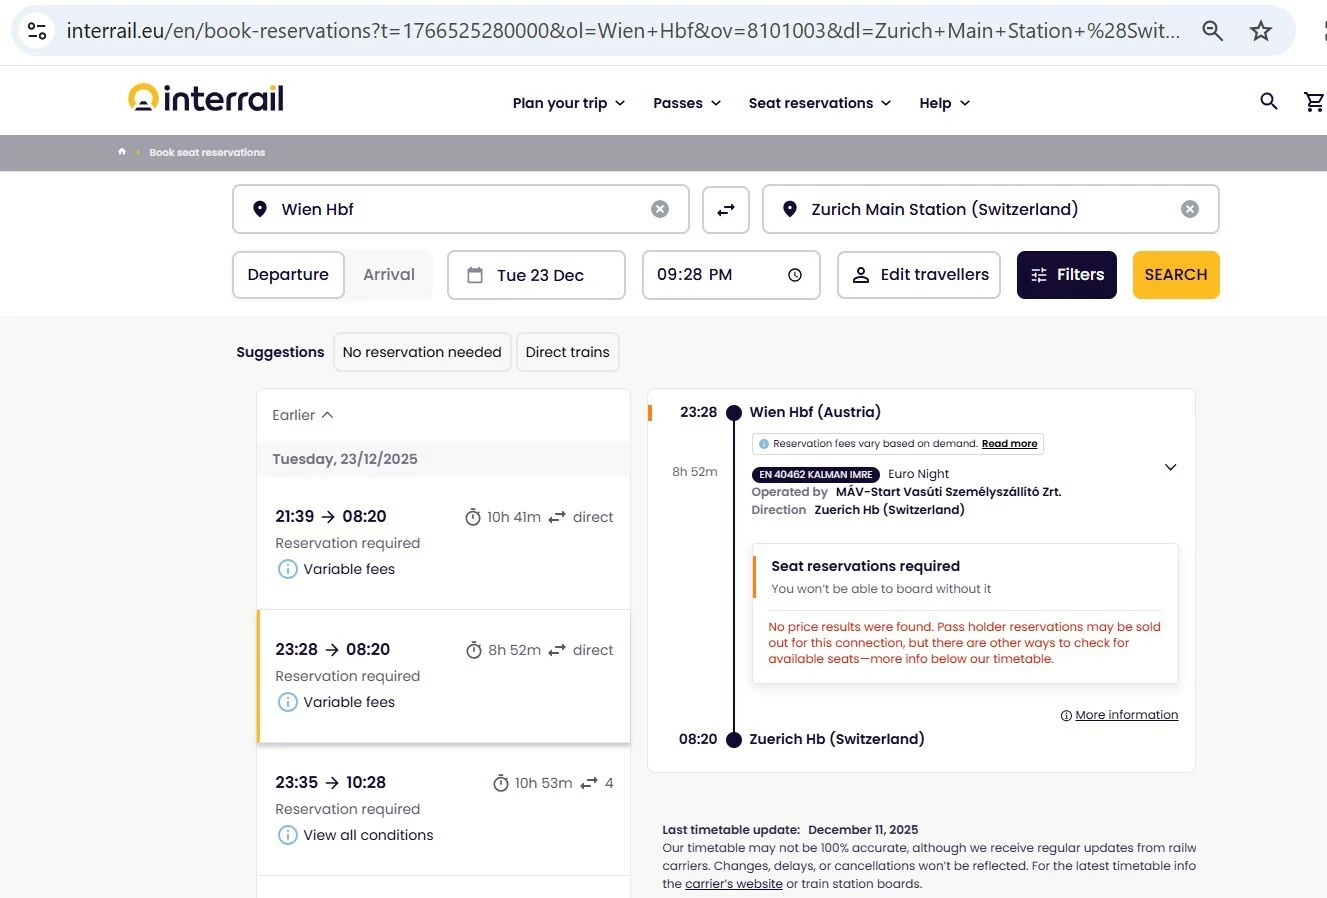Click the Zurich Main Station destination input
This screenshot has height=898, width=1327.
991,209
